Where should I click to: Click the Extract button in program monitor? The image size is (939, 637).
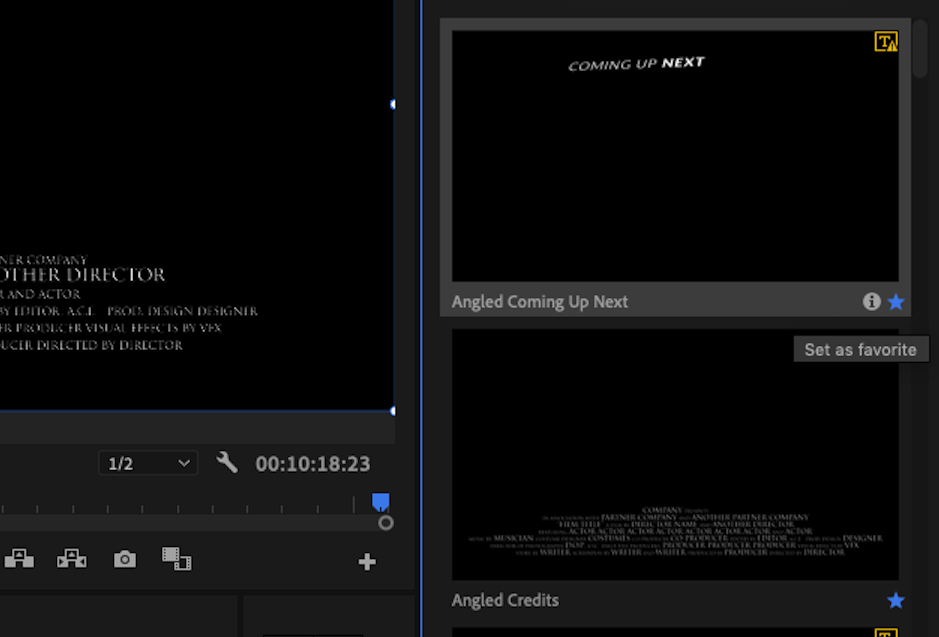[x=71, y=559]
